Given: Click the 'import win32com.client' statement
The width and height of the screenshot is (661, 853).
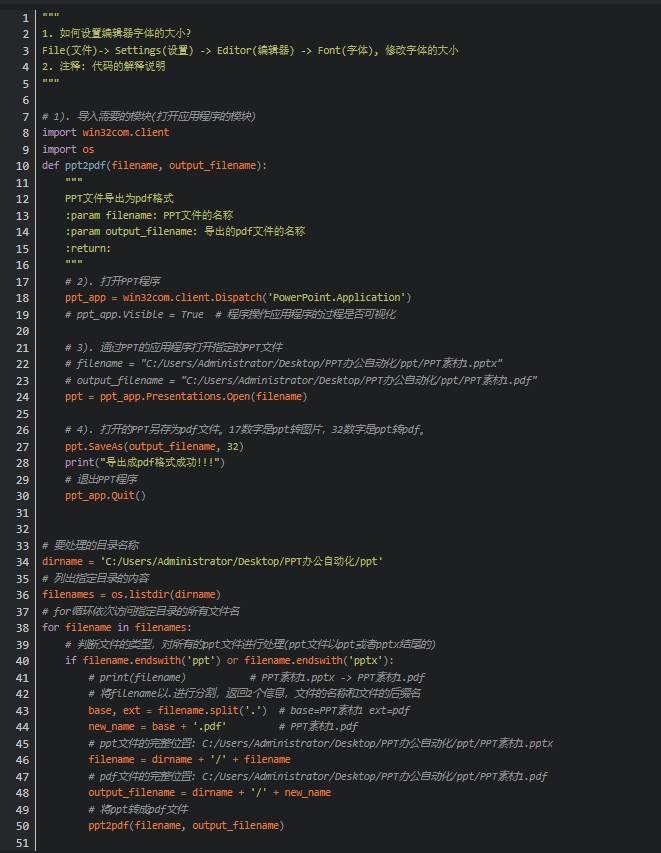Looking at the screenshot, I should point(105,132).
